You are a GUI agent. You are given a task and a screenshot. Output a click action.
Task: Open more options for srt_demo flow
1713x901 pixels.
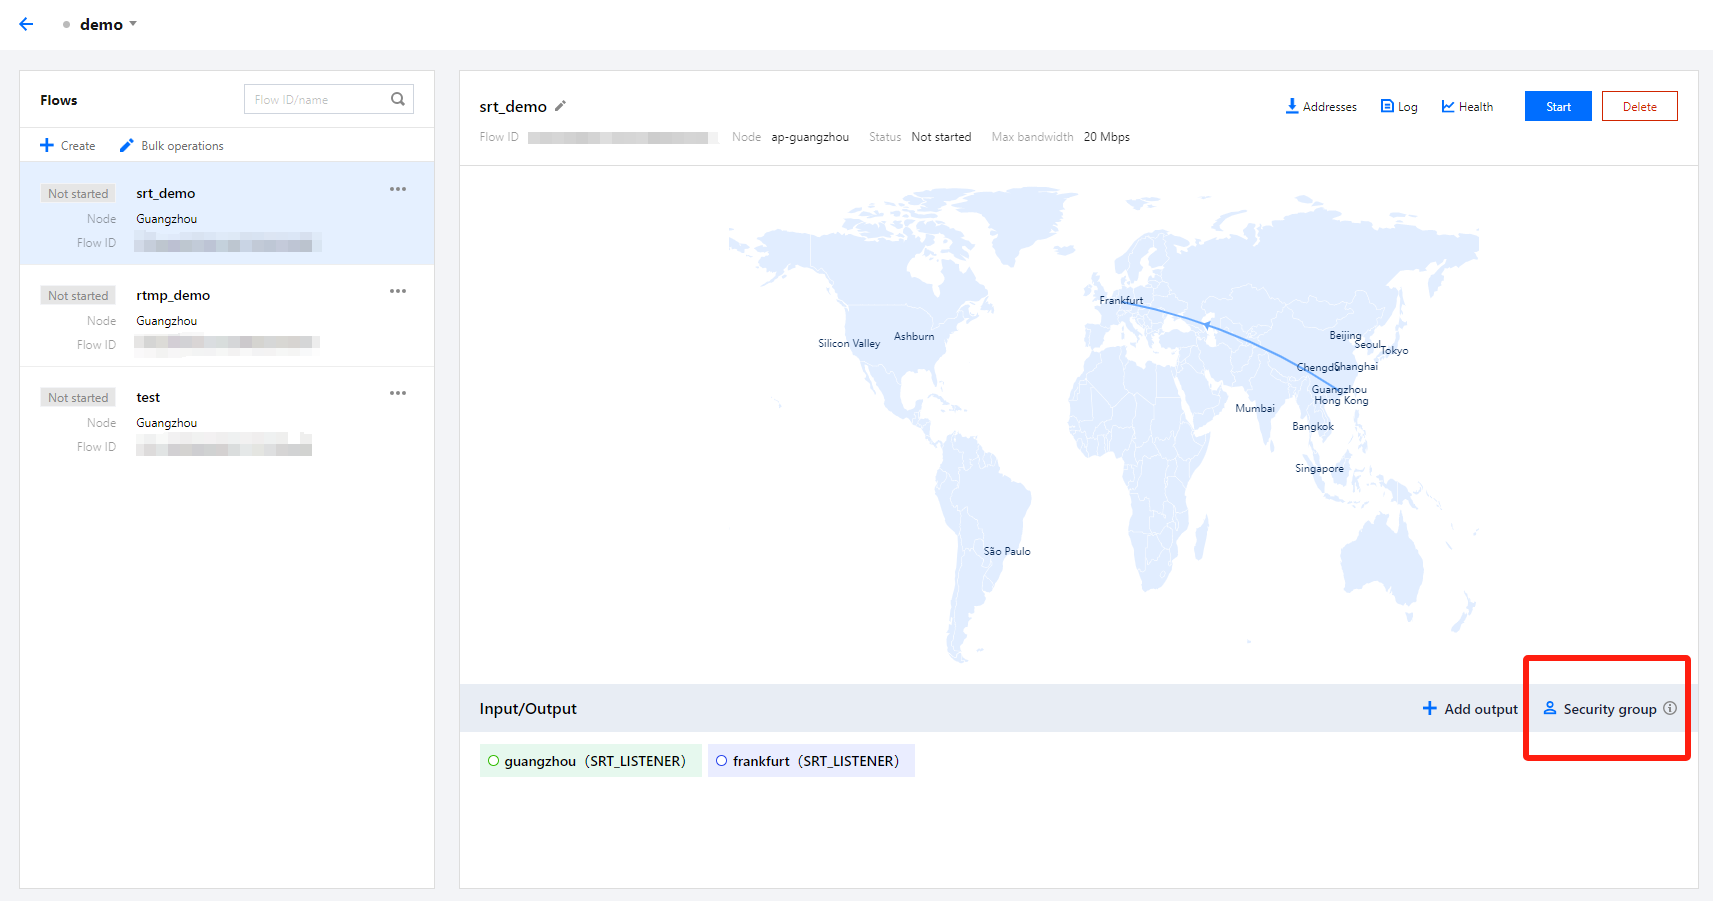398,189
